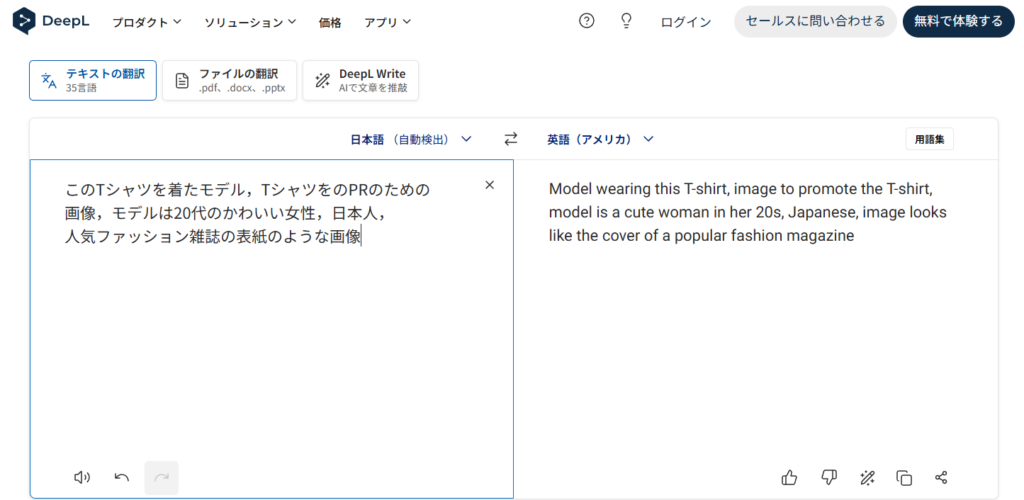The height and width of the screenshot is (500, 1024).
Task: Clear source text with X button
Action: point(489,185)
